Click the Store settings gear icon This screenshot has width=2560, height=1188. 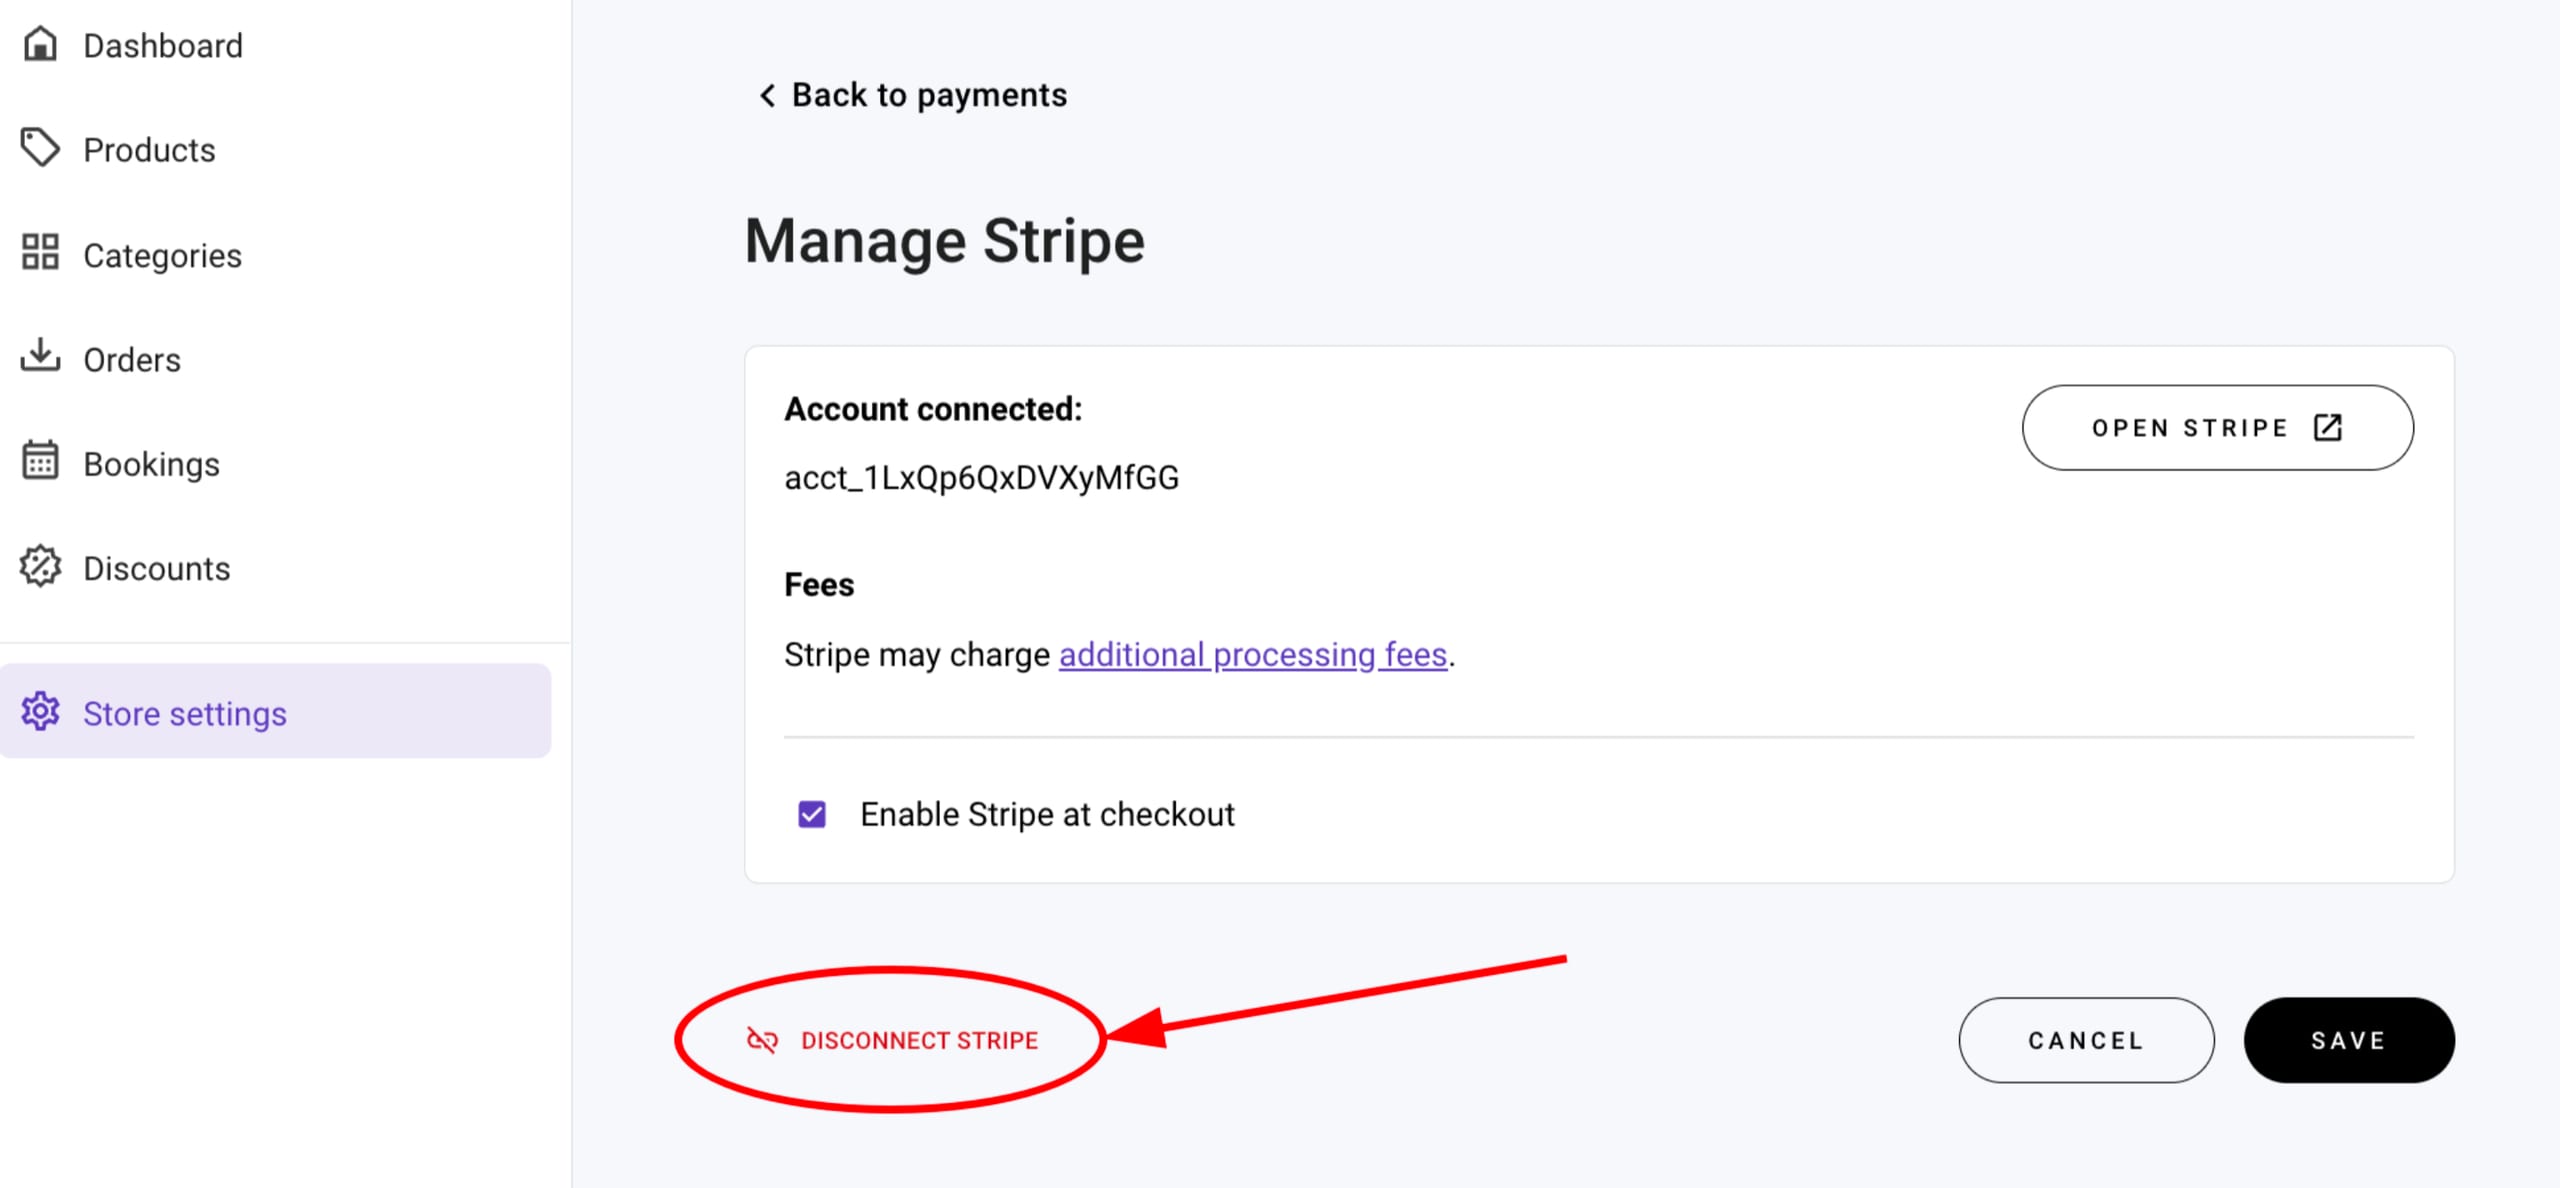tap(40, 712)
